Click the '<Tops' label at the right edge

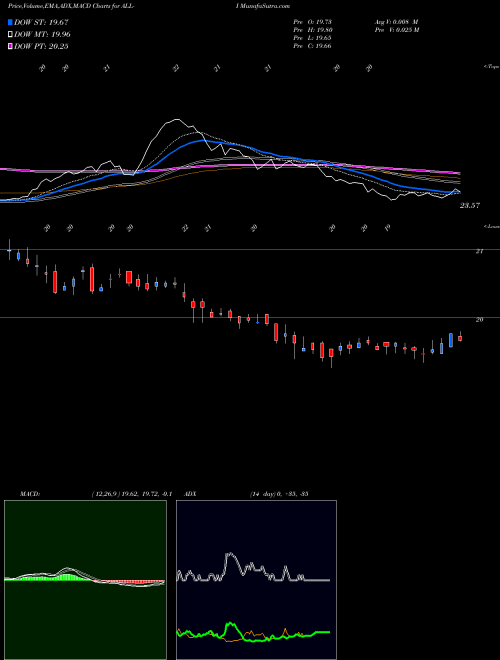click(x=491, y=67)
